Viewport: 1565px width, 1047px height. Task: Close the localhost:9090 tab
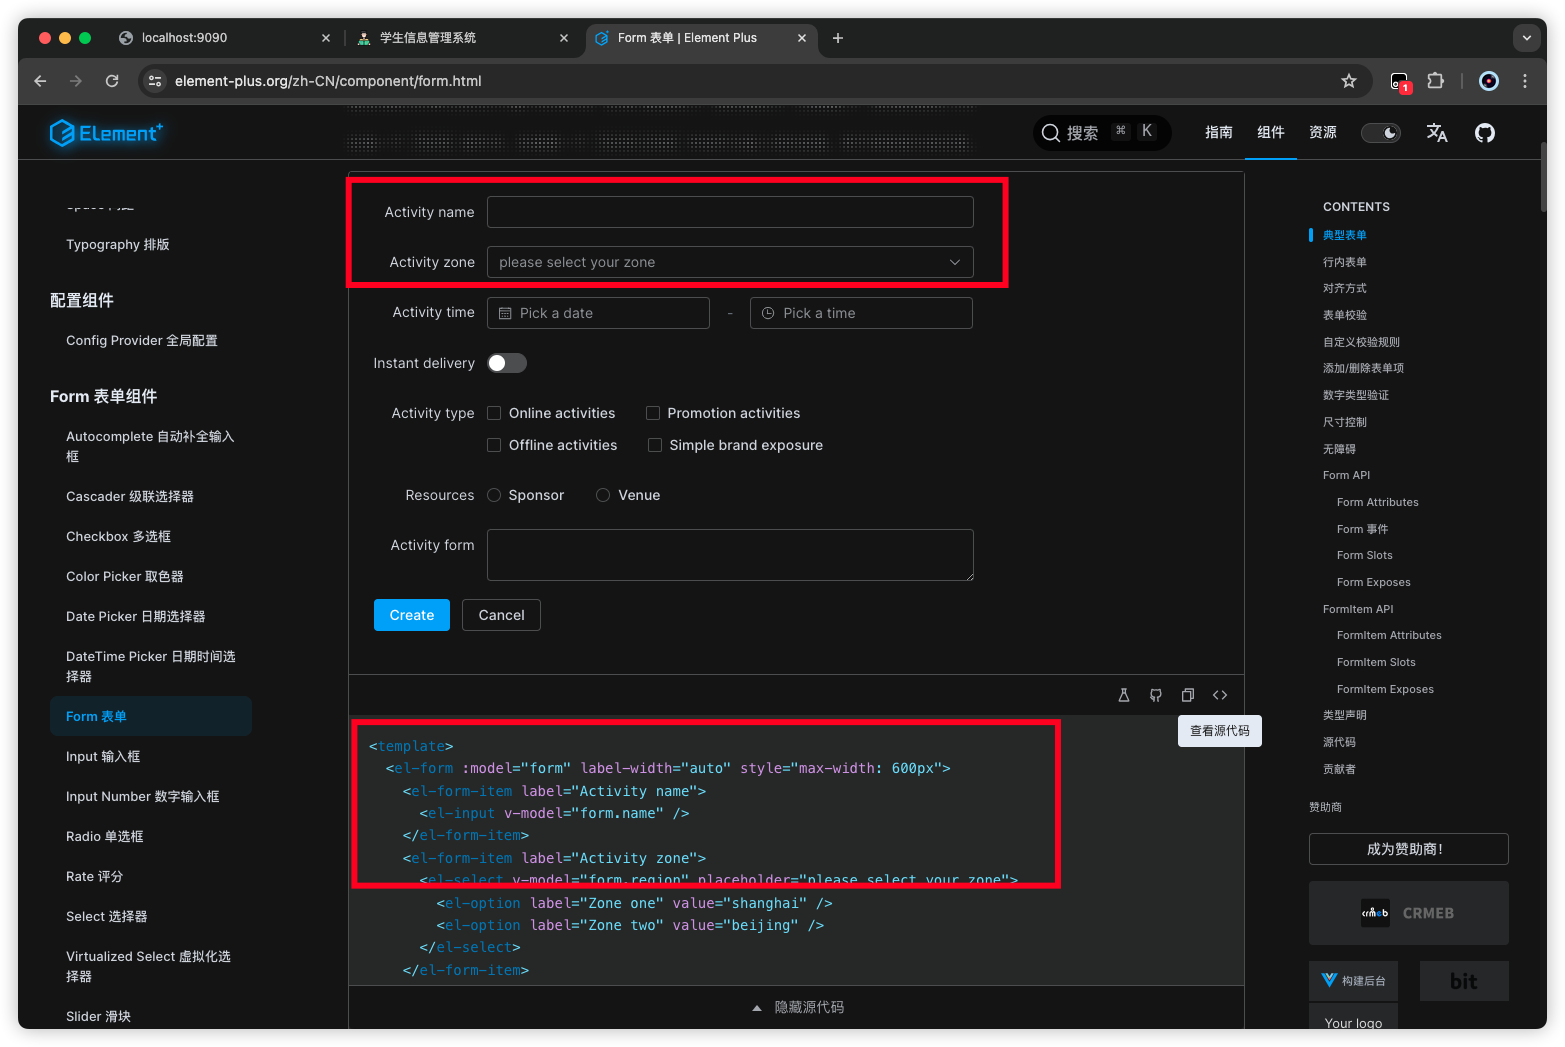point(326,38)
